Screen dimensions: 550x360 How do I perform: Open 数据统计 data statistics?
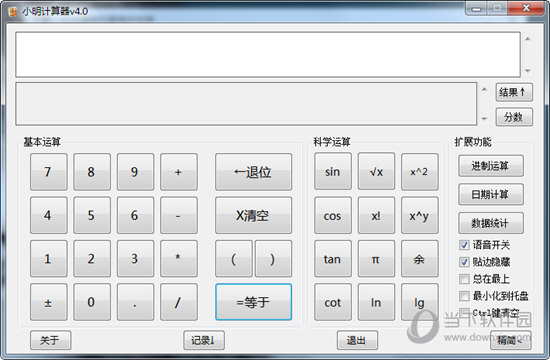[491, 222]
